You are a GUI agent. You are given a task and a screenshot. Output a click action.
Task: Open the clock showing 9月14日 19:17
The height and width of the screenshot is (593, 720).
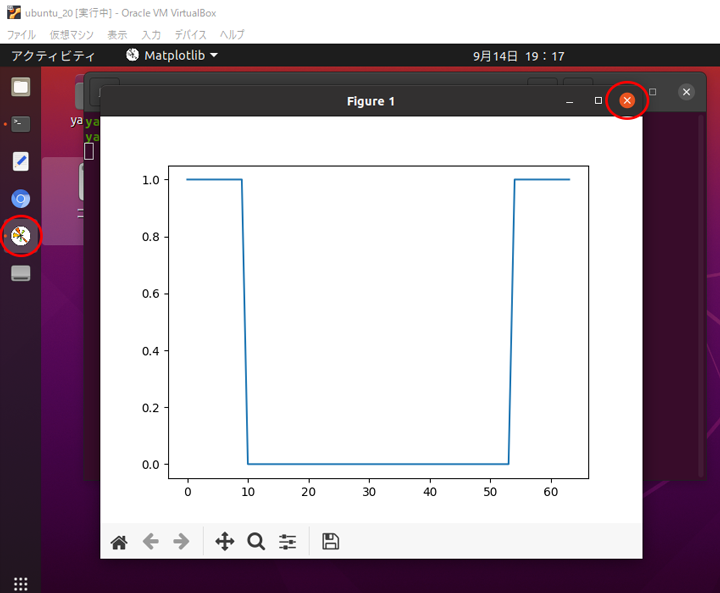click(x=518, y=56)
